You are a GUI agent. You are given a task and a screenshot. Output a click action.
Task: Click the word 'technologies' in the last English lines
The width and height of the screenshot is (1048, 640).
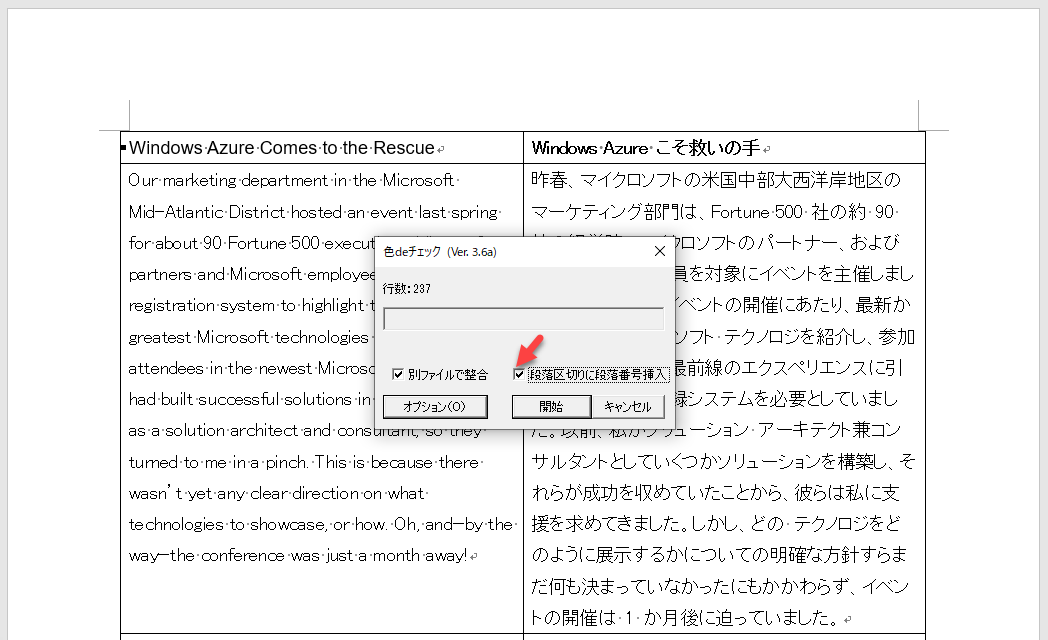click(x=176, y=524)
